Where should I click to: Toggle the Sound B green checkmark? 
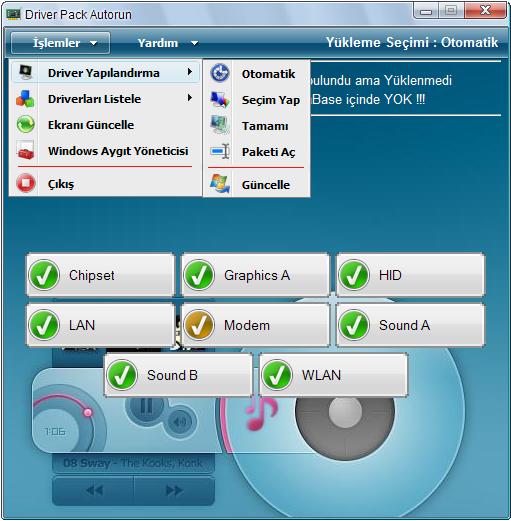[x=122, y=375]
